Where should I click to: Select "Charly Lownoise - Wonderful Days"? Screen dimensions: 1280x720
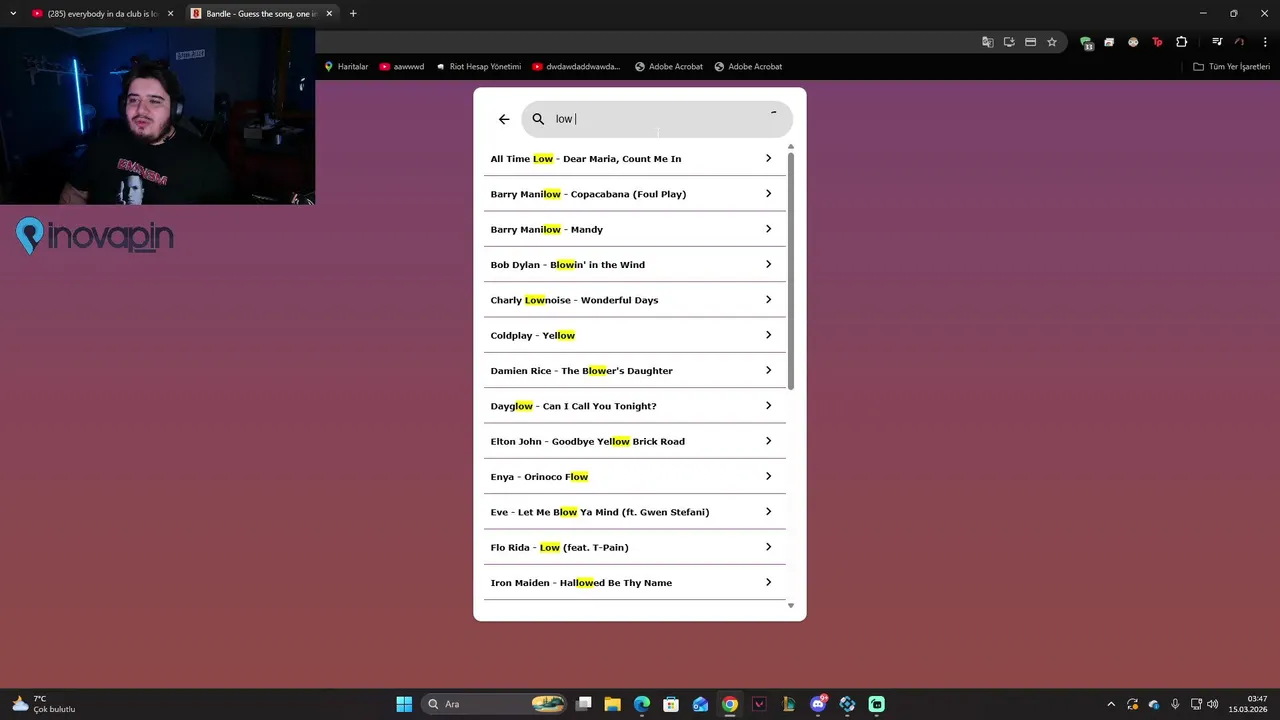(634, 300)
